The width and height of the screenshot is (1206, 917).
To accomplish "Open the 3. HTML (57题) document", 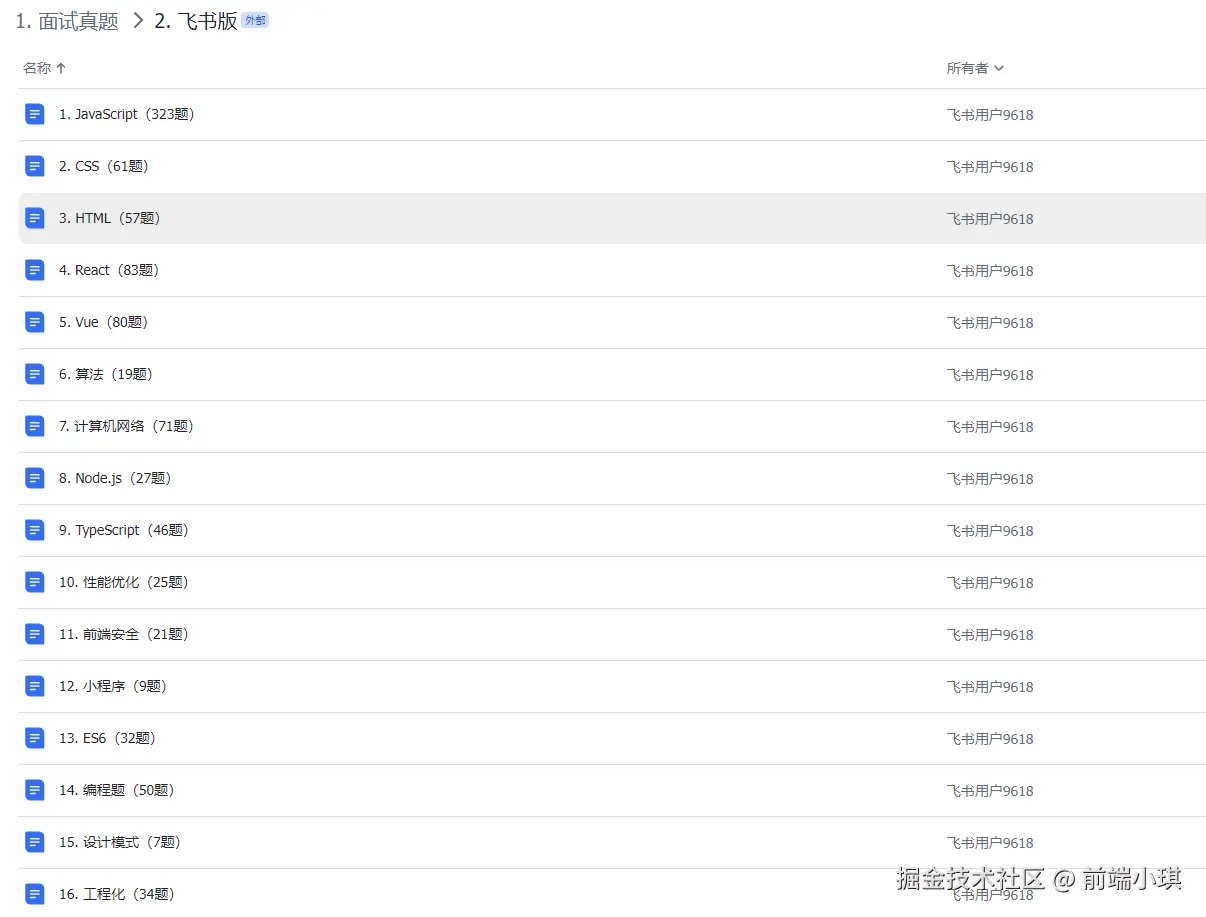I will pyautogui.click(x=110, y=217).
